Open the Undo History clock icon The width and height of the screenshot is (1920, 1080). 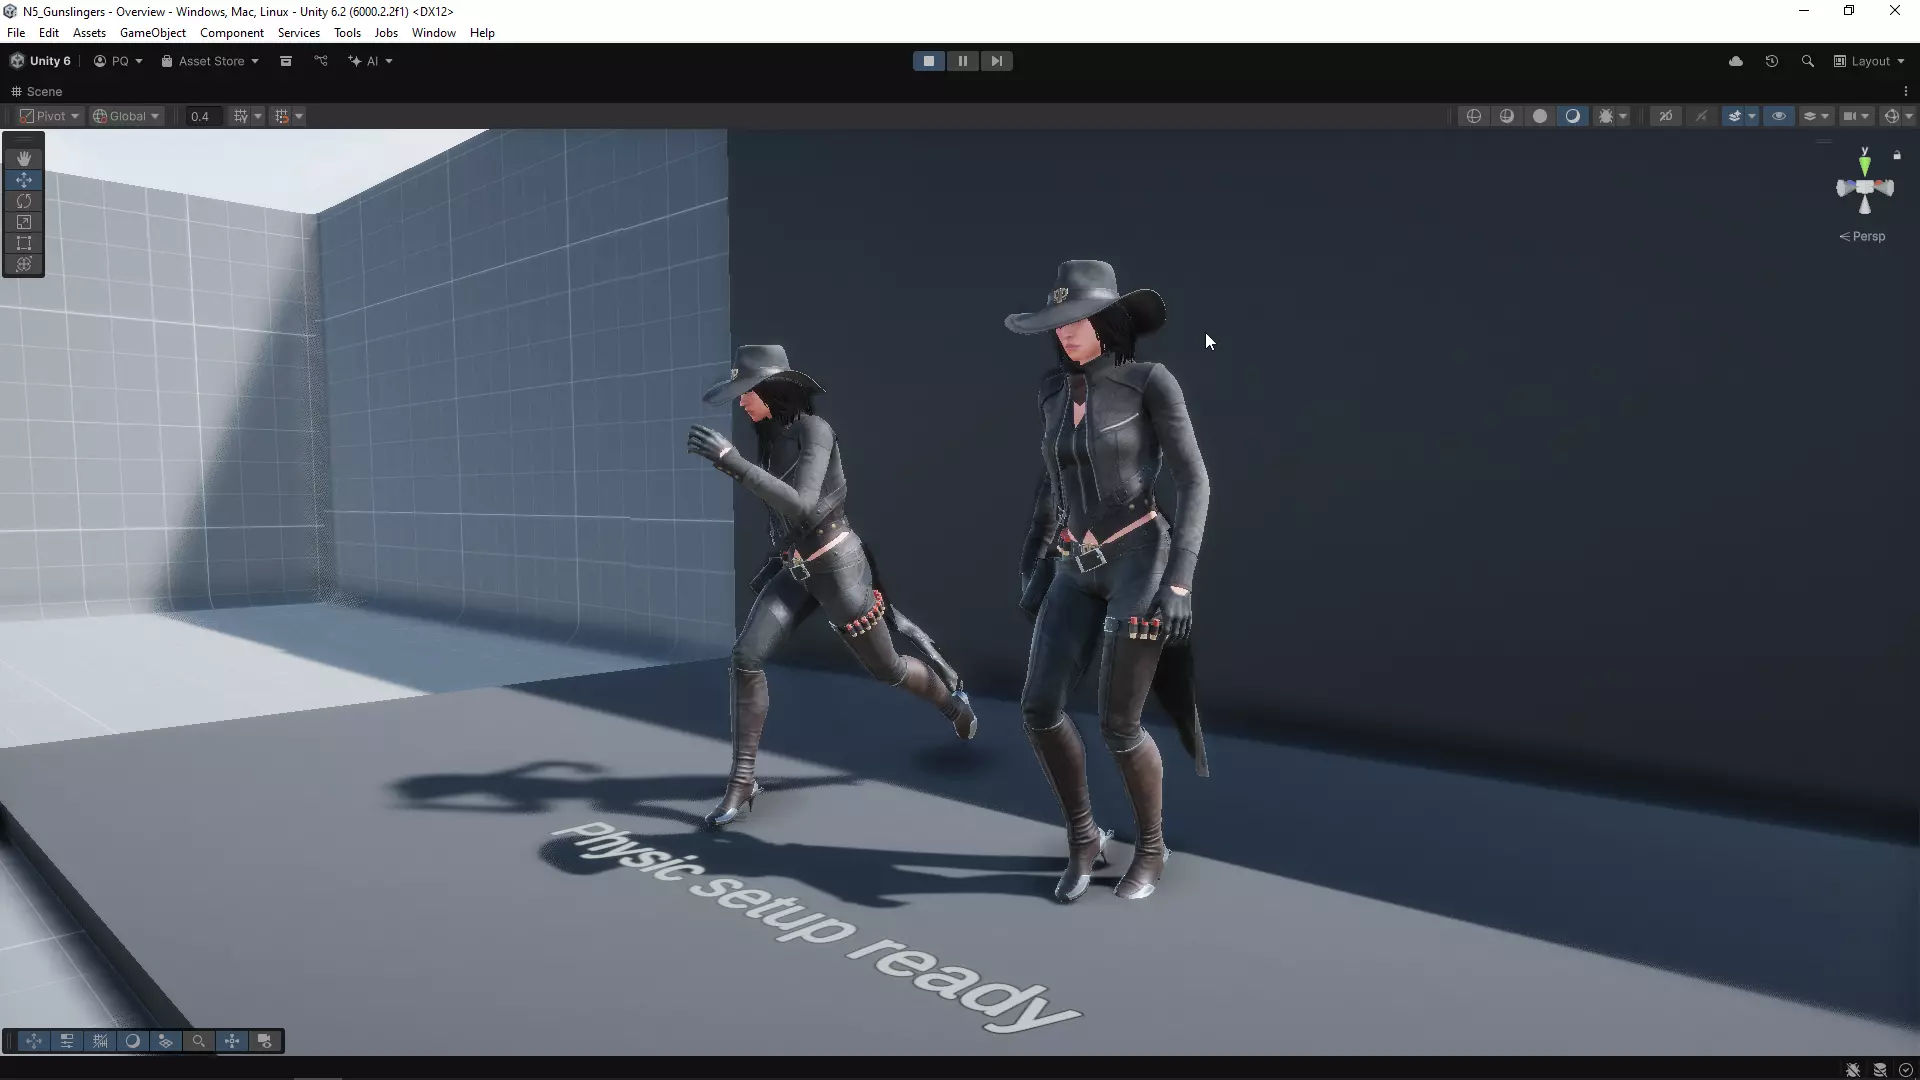pyautogui.click(x=1772, y=61)
